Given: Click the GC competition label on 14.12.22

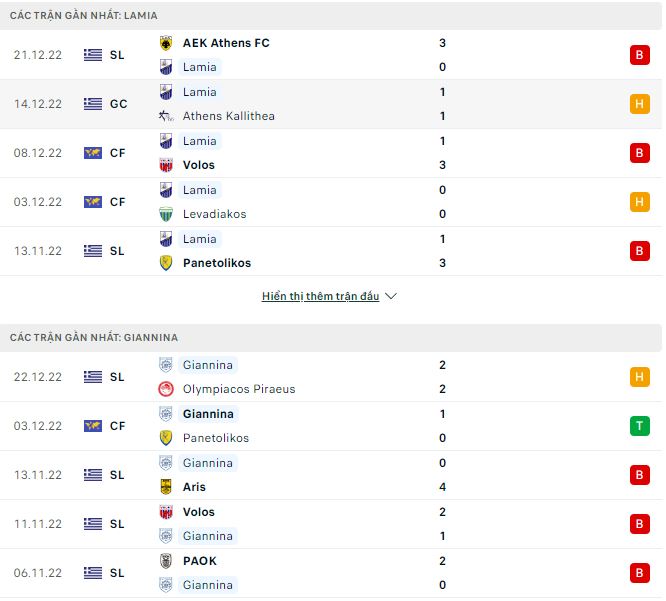Looking at the screenshot, I should click(x=117, y=104).
